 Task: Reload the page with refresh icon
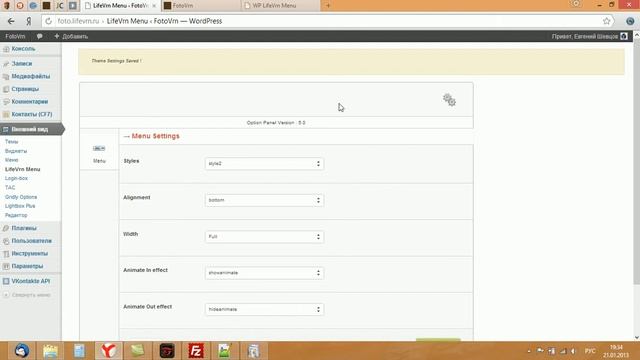[x=48, y=21]
